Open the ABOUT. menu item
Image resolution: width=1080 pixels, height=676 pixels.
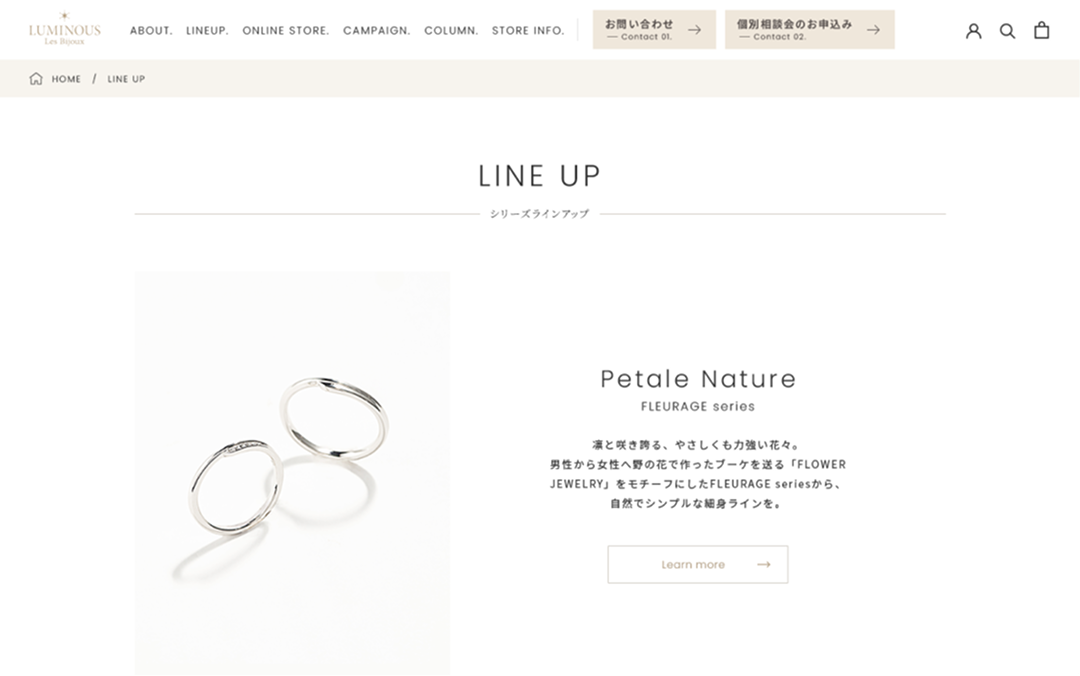click(x=151, y=30)
